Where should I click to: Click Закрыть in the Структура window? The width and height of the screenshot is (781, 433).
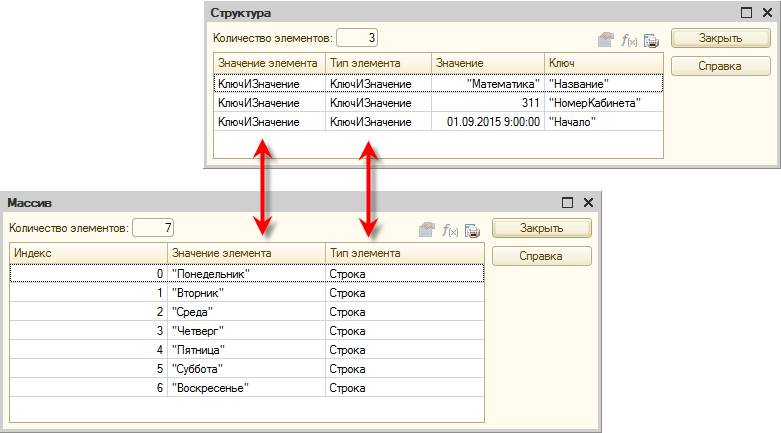(720, 38)
